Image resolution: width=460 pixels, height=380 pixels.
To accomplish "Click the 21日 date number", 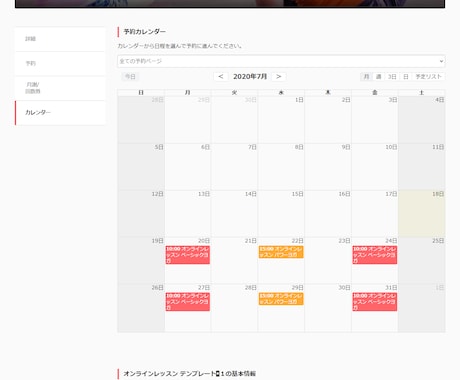I will [x=250, y=241].
